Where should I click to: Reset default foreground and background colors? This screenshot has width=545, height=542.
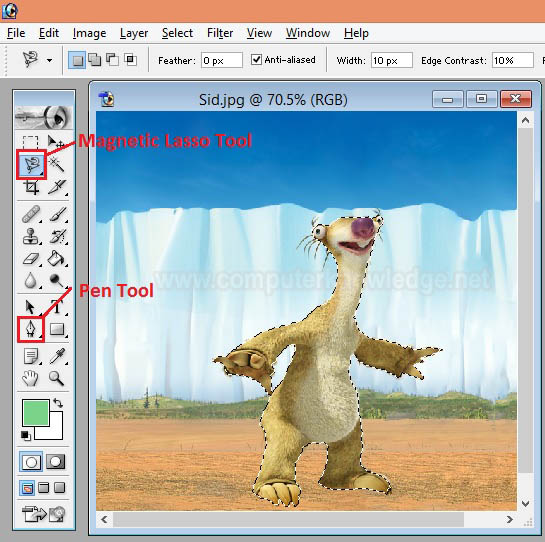point(26,435)
